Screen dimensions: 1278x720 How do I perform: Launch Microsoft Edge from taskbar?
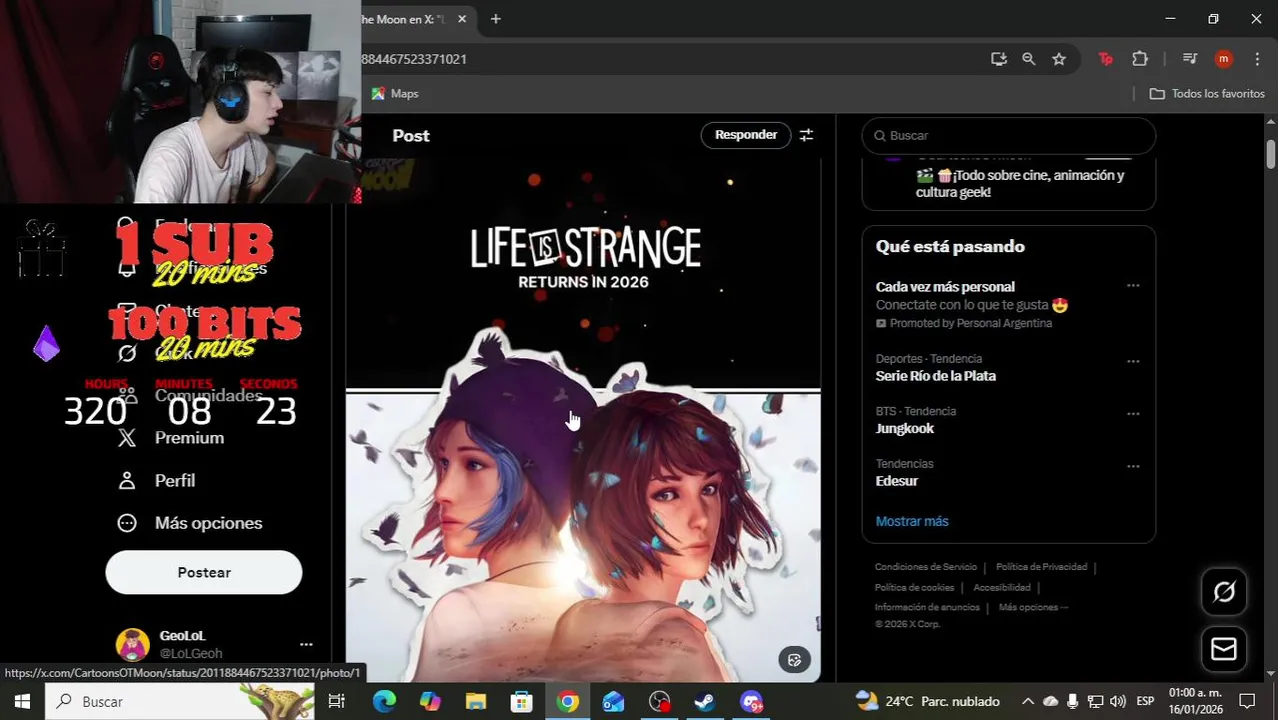384,701
